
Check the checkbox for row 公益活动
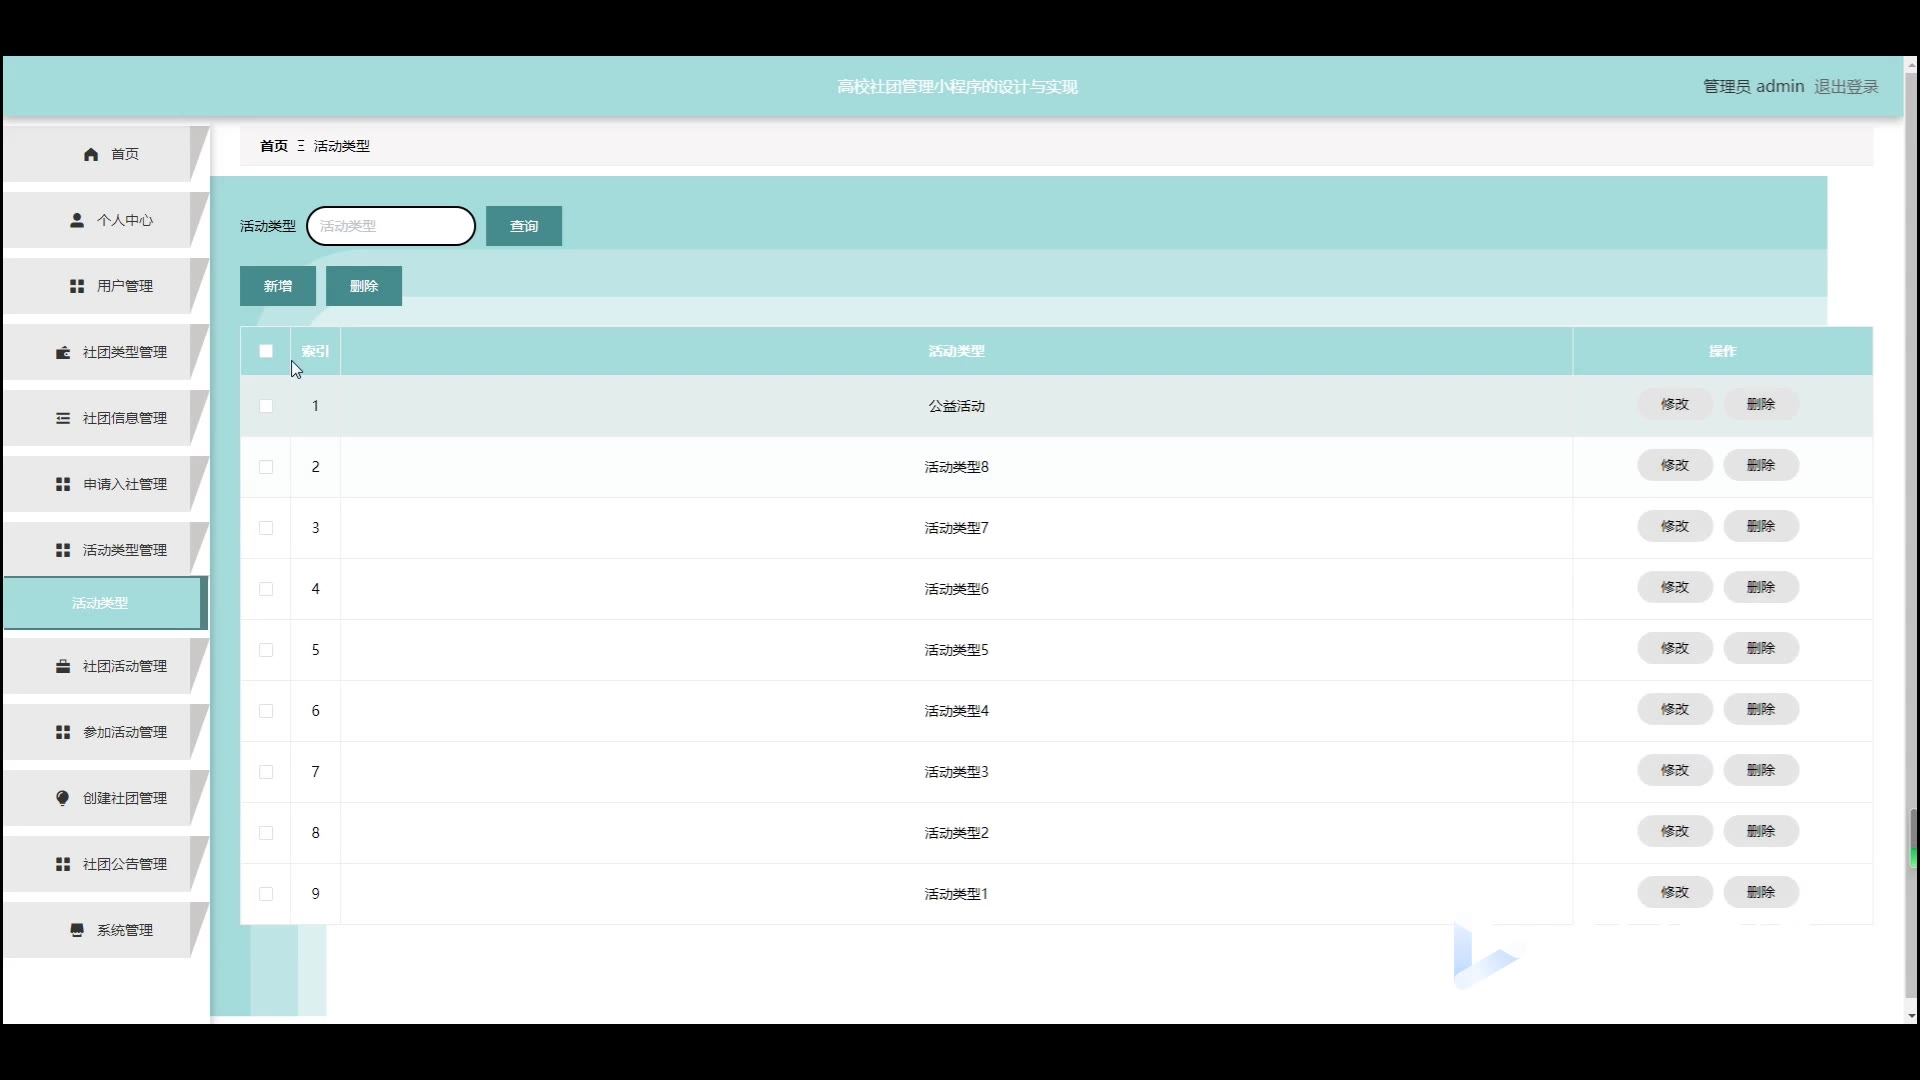(266, 406)
